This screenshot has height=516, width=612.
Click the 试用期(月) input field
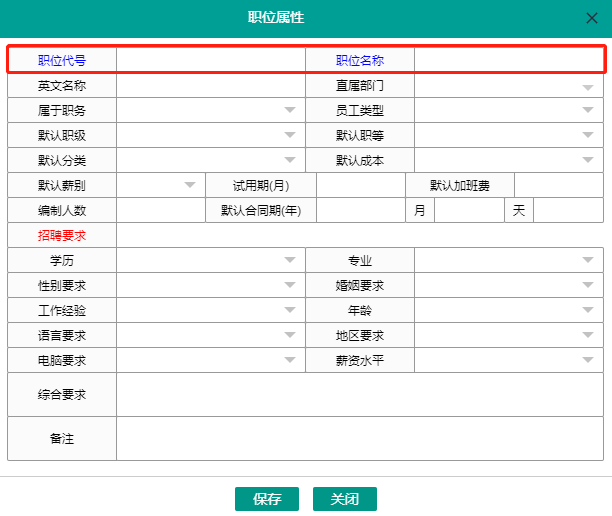(x=360, y=185)
